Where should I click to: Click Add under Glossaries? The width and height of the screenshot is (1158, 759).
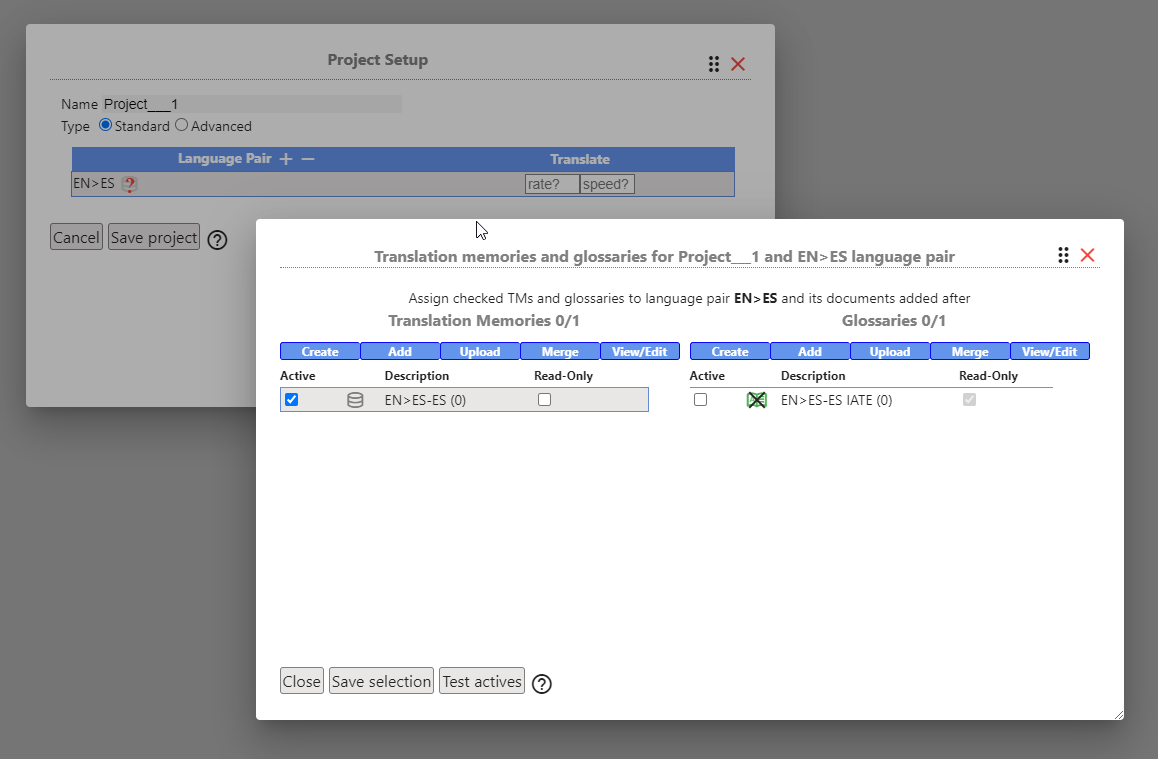coord(810,351)
